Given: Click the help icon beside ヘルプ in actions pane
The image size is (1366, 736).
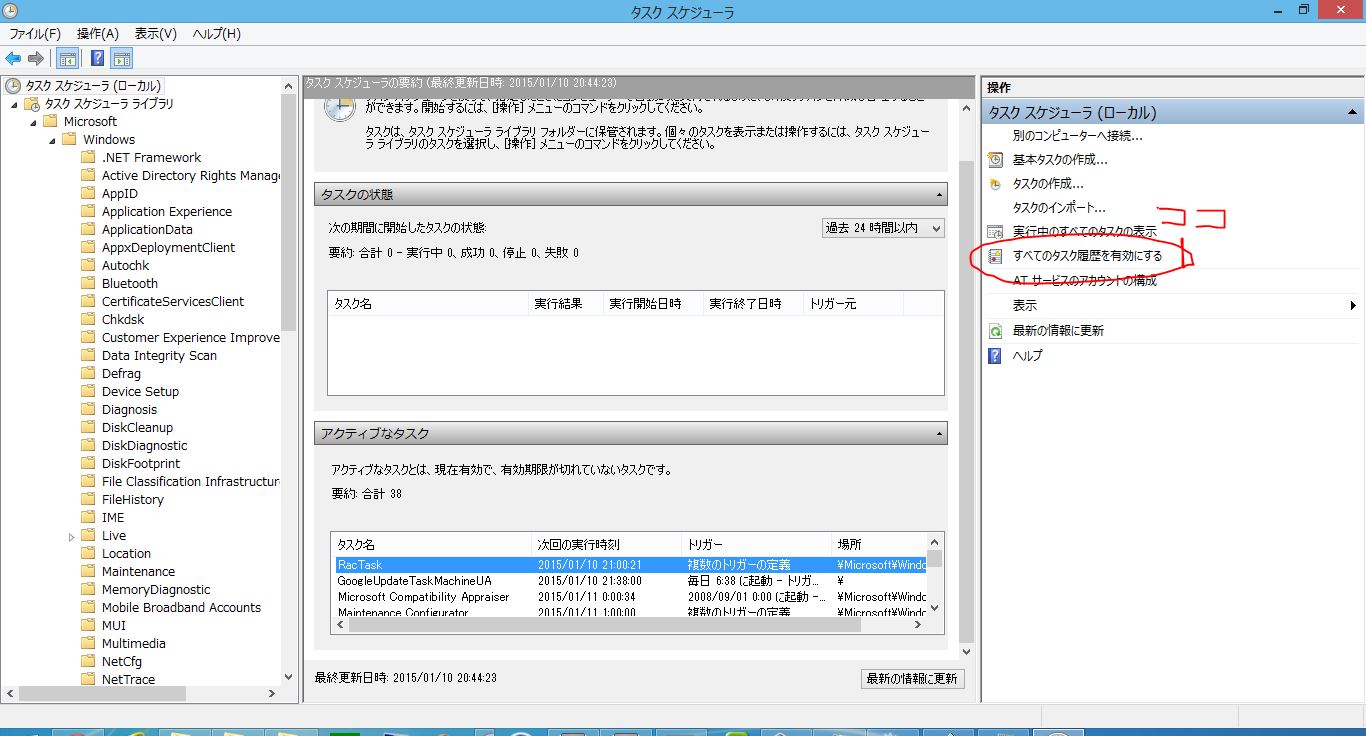Looking at the screenshot, I should coord(995,356).
